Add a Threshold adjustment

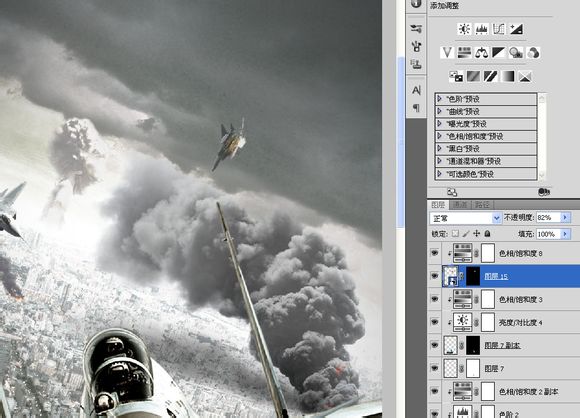click(490, 77)
